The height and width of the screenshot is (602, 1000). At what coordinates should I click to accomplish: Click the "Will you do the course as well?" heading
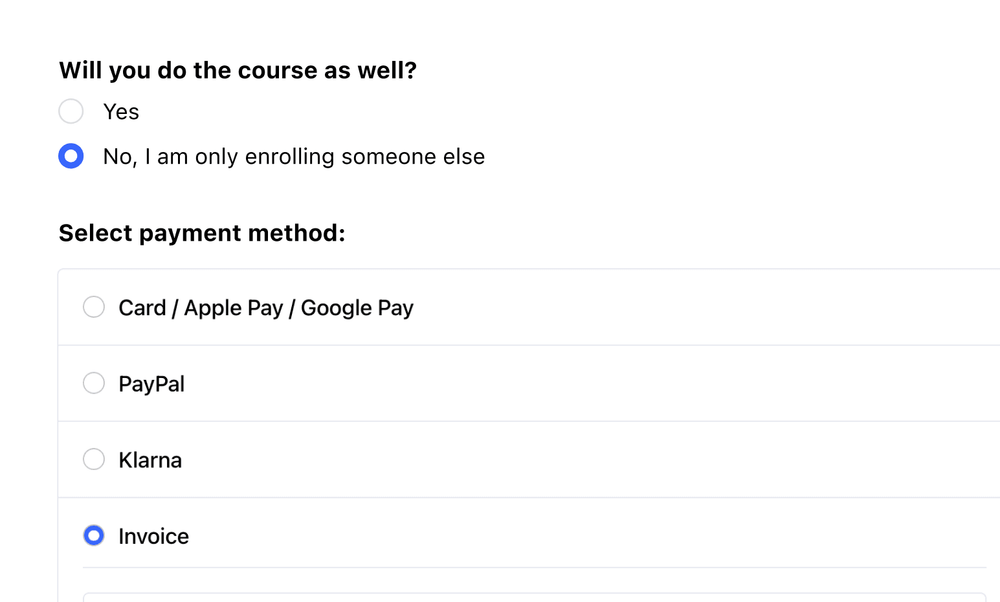[238, 71]
